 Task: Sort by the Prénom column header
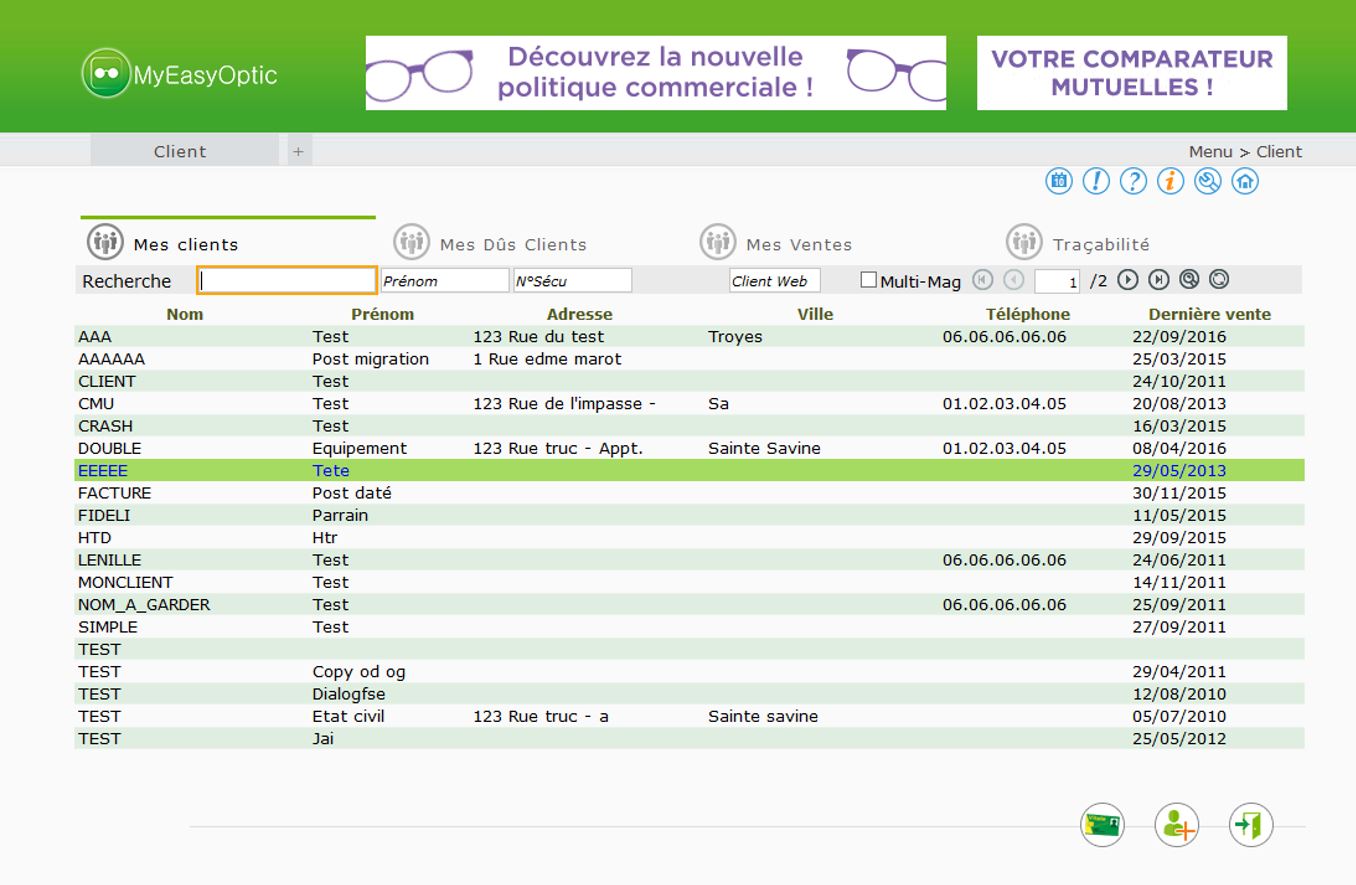coord(382,314)
